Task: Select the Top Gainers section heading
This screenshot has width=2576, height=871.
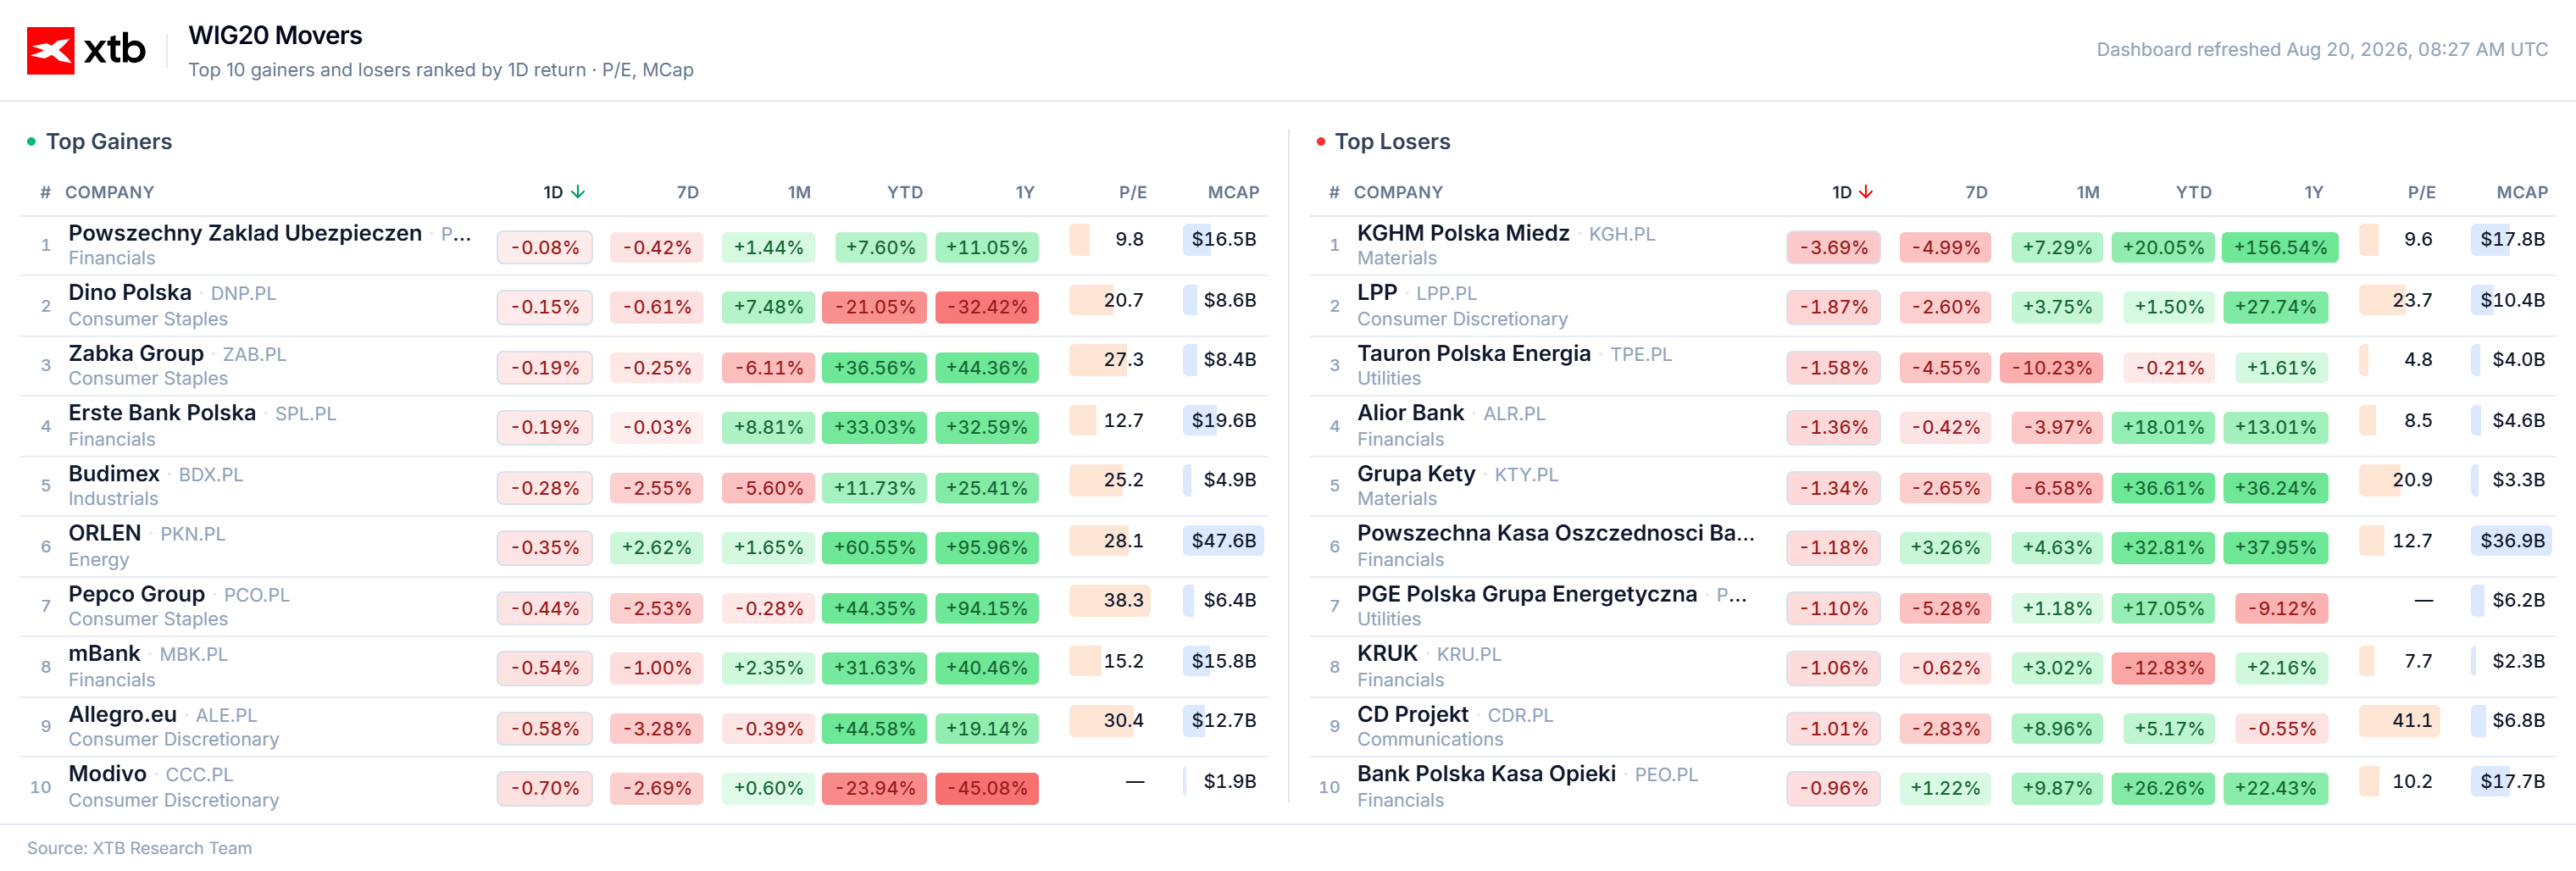Action: pyautogui.click(x=109, y=142)
